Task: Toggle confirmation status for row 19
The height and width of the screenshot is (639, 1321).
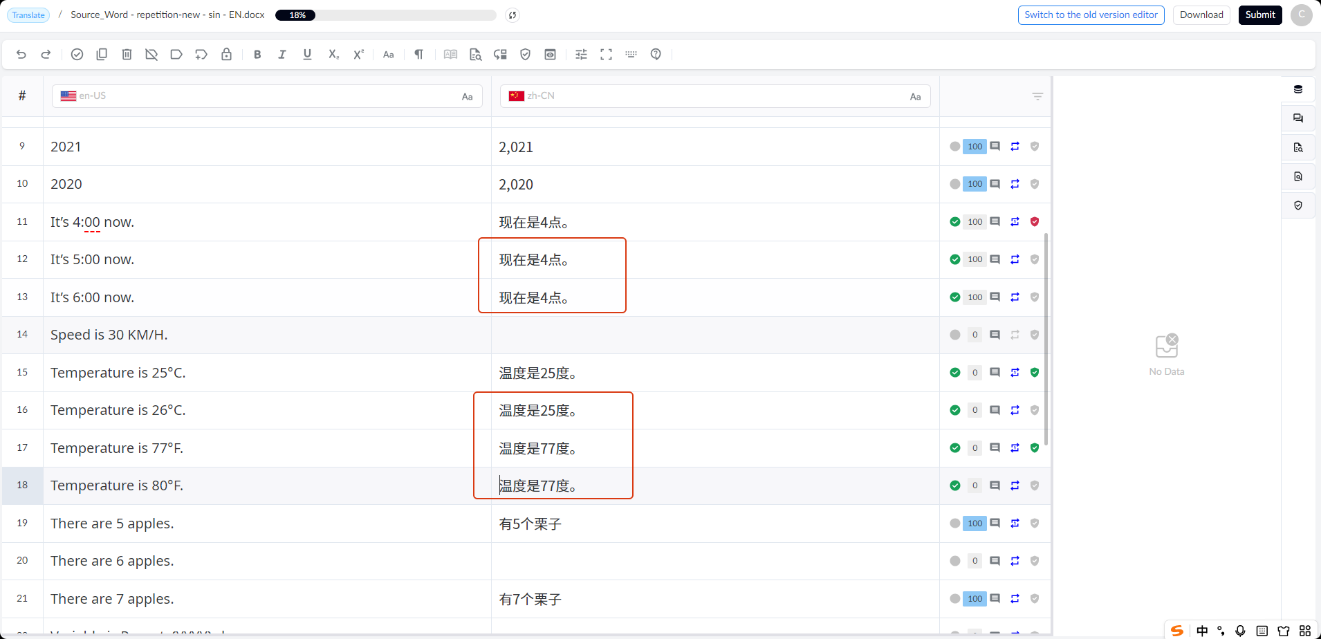Action: coord(955,523)
